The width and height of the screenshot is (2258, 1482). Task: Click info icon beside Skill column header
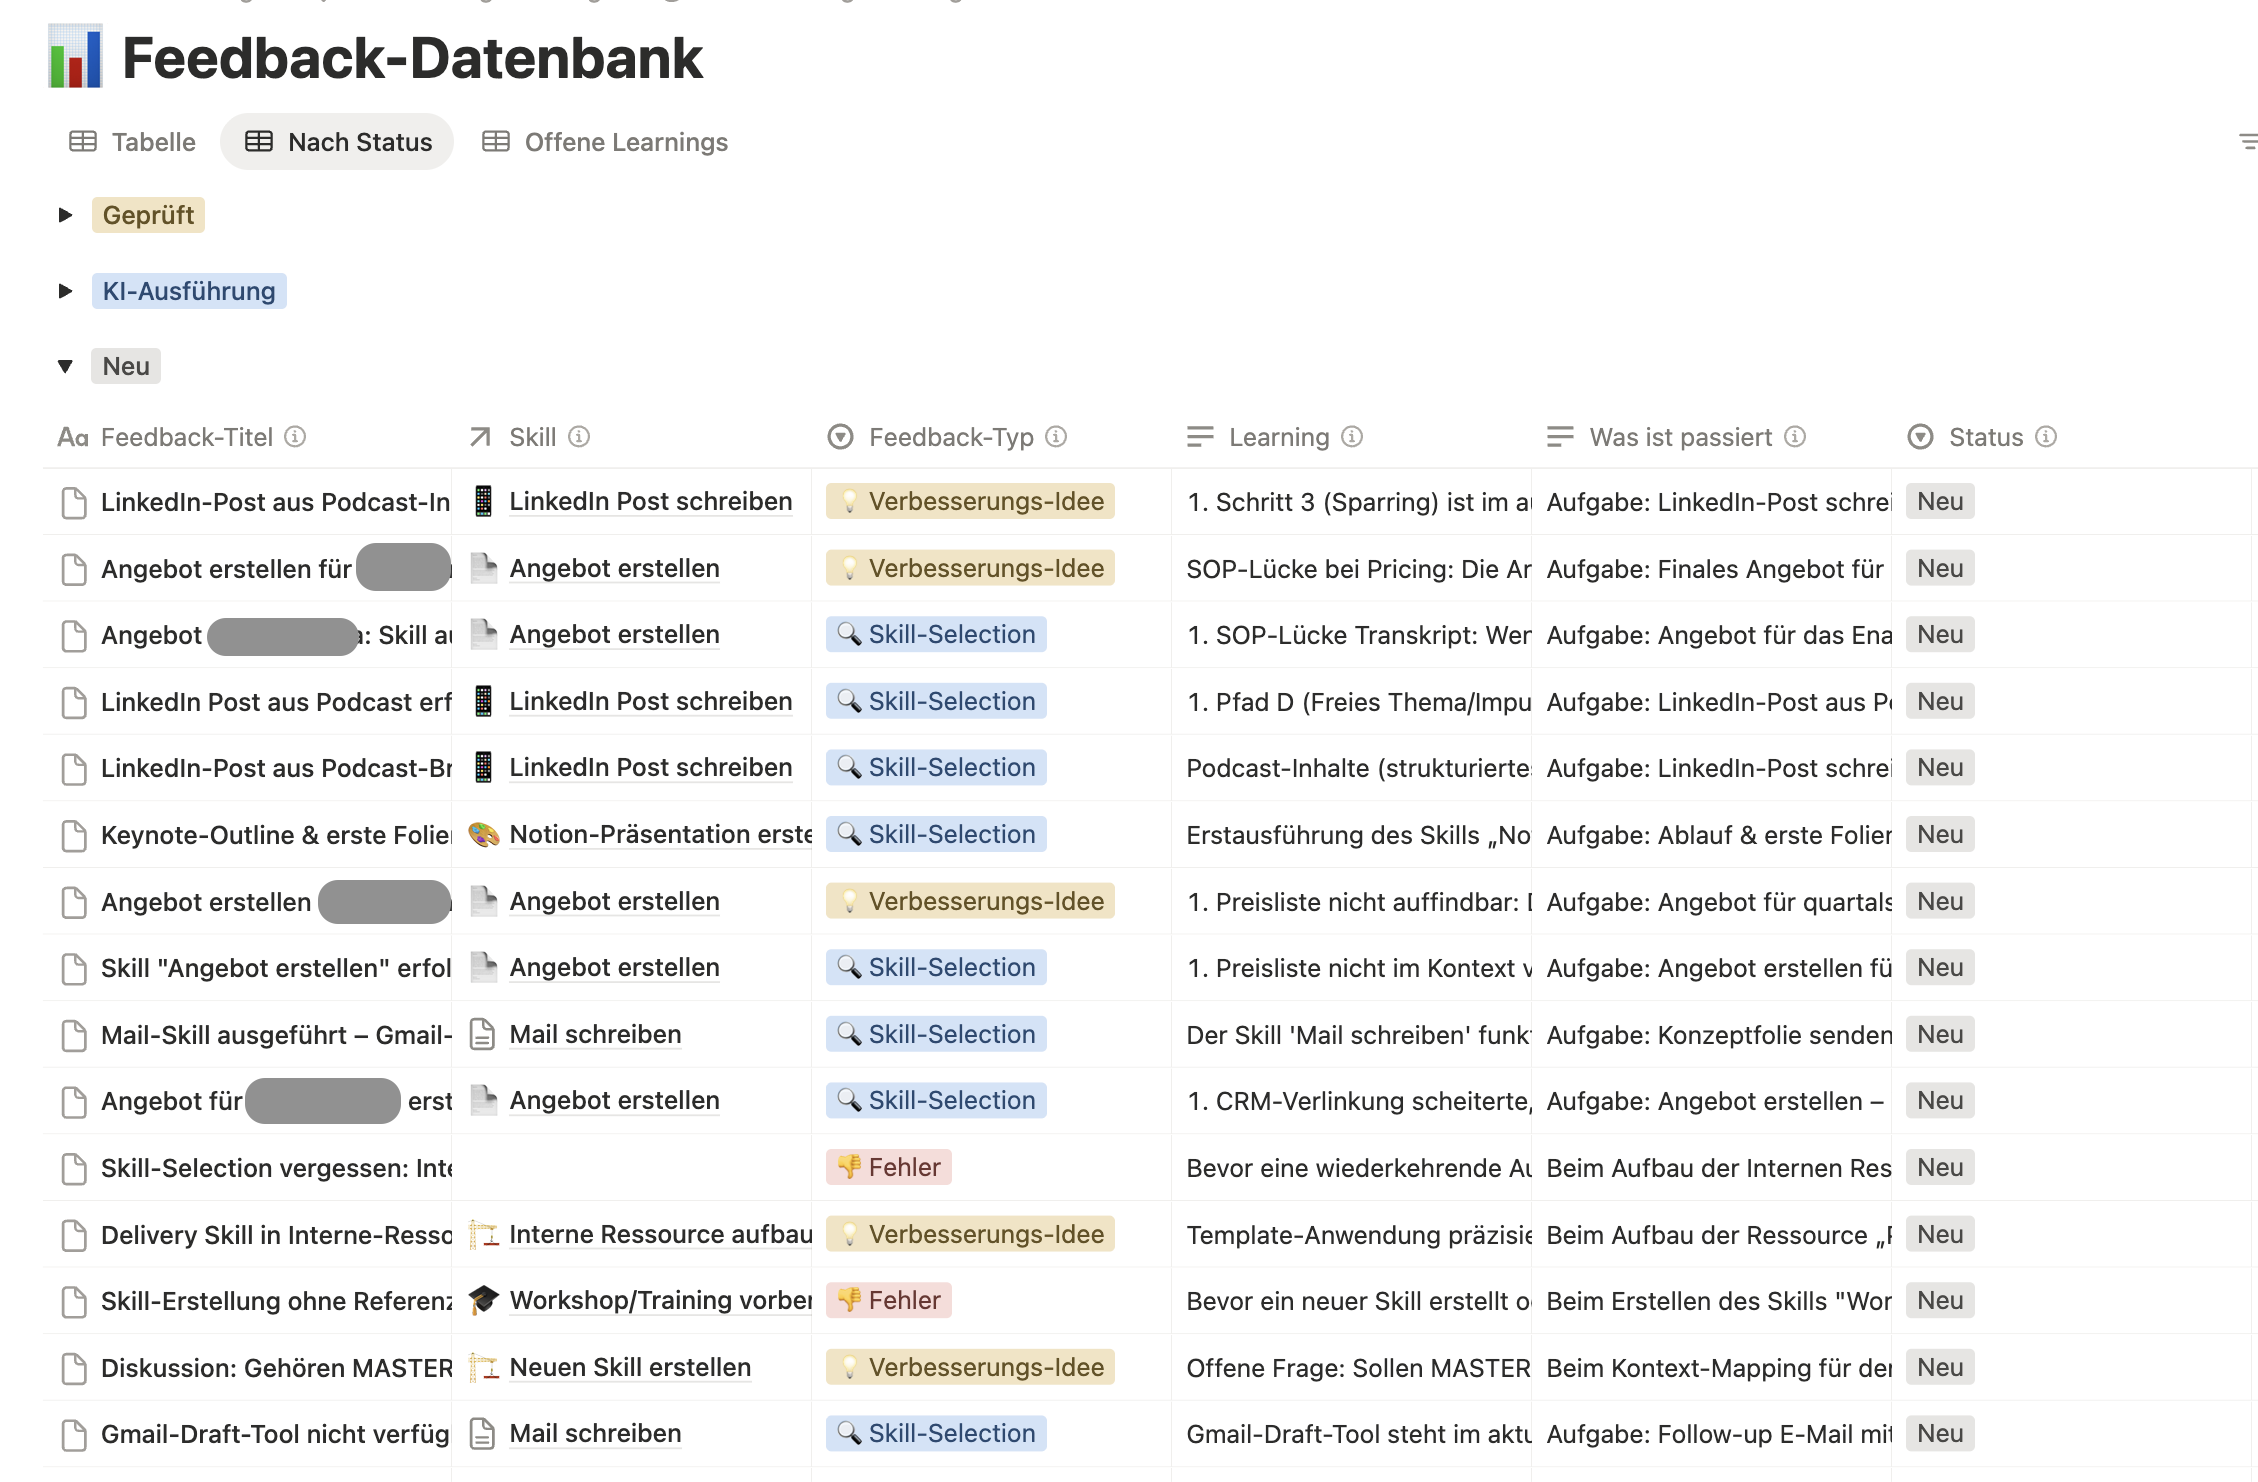click(579, 437)
